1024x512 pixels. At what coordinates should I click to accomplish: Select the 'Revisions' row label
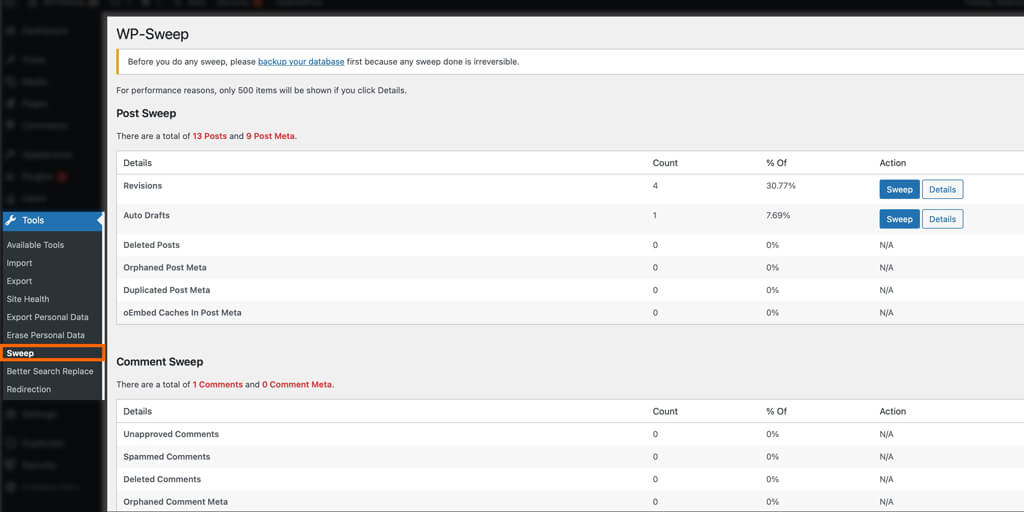pyautogui.click(x=142, y=186)
